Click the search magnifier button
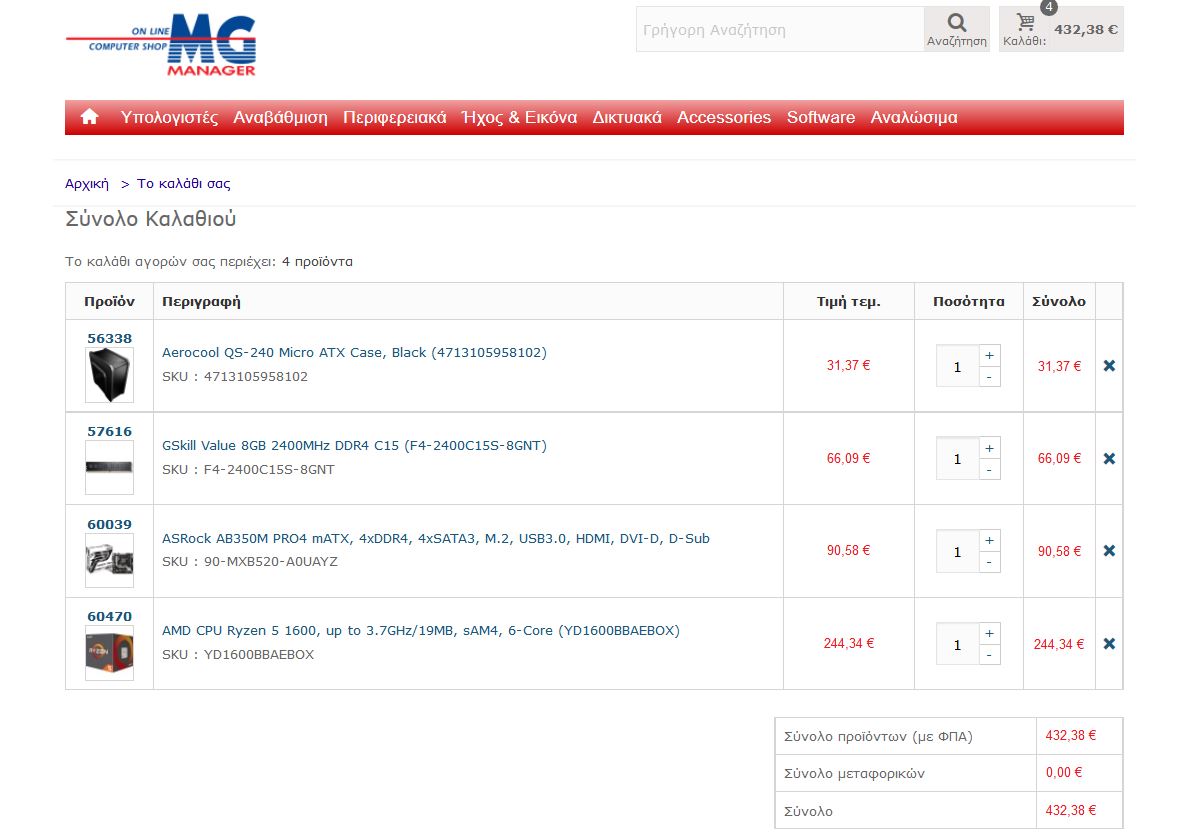The width and height of the screenshot is (1181, 840). (x=957, y=29)
